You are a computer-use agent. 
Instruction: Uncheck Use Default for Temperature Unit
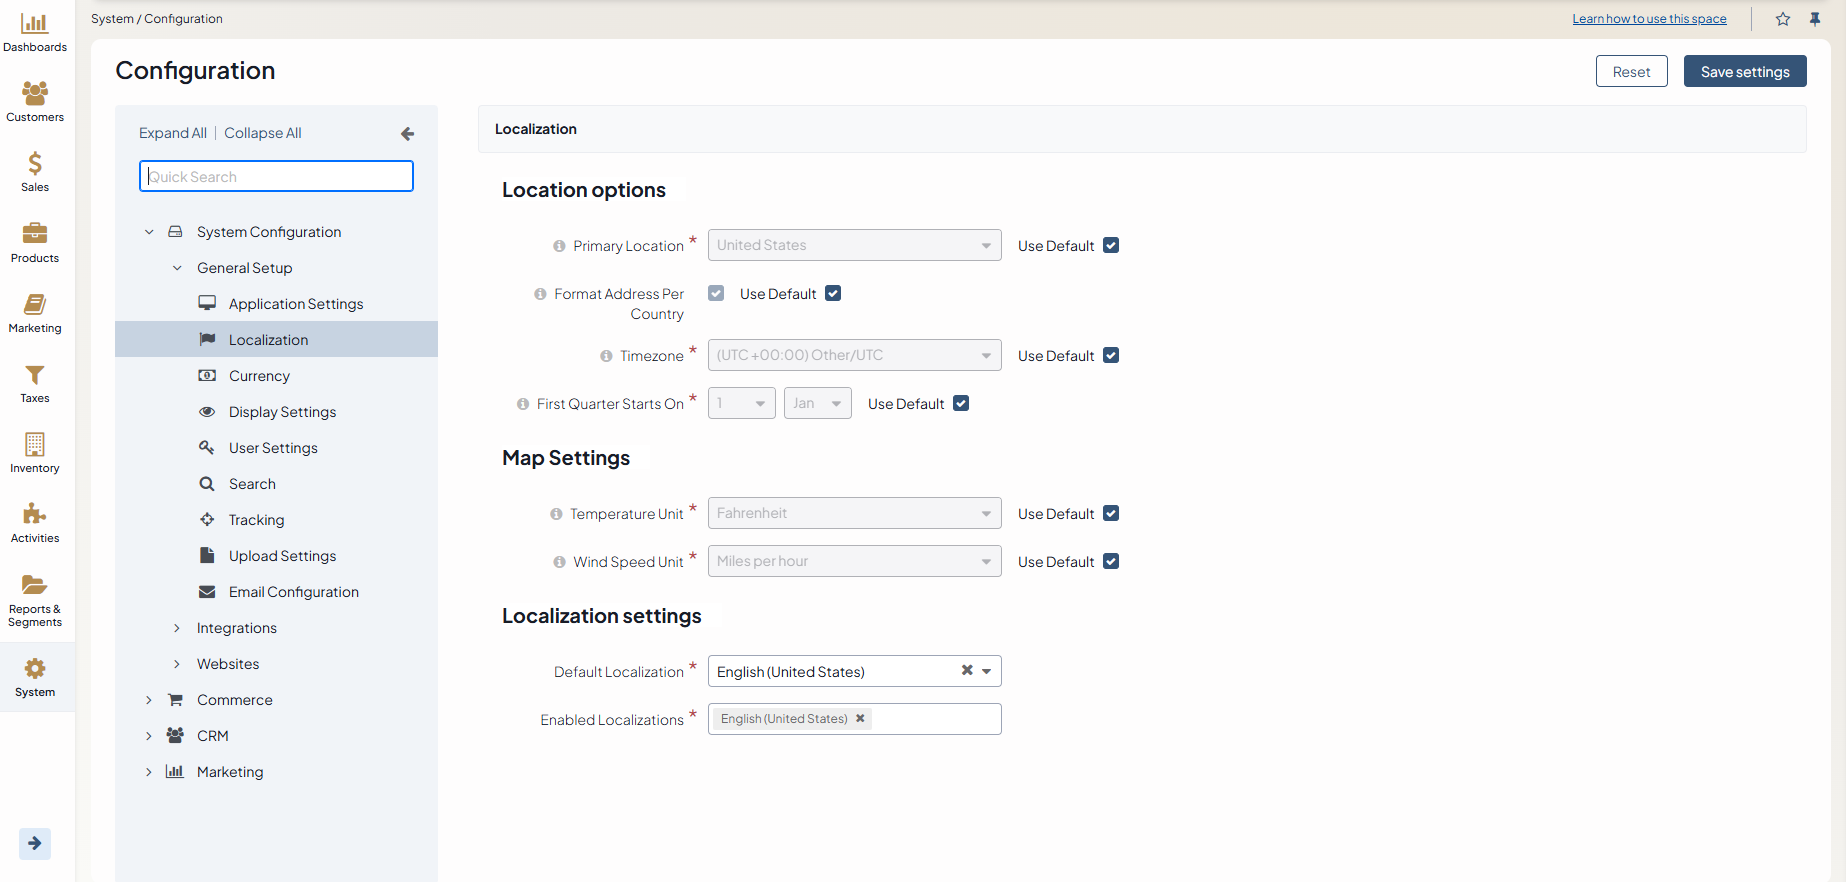pos(1111,514)
